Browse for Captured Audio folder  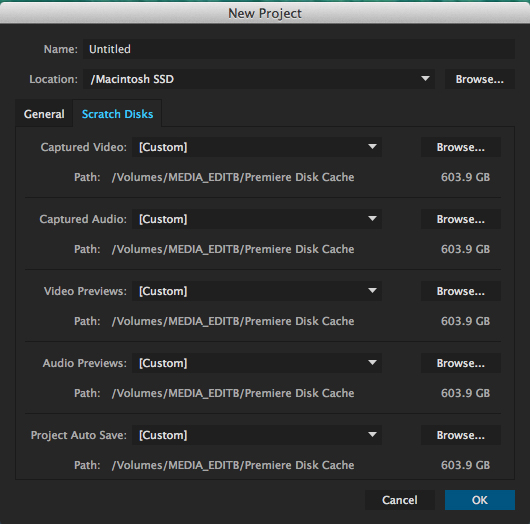(x=461, y=219)
